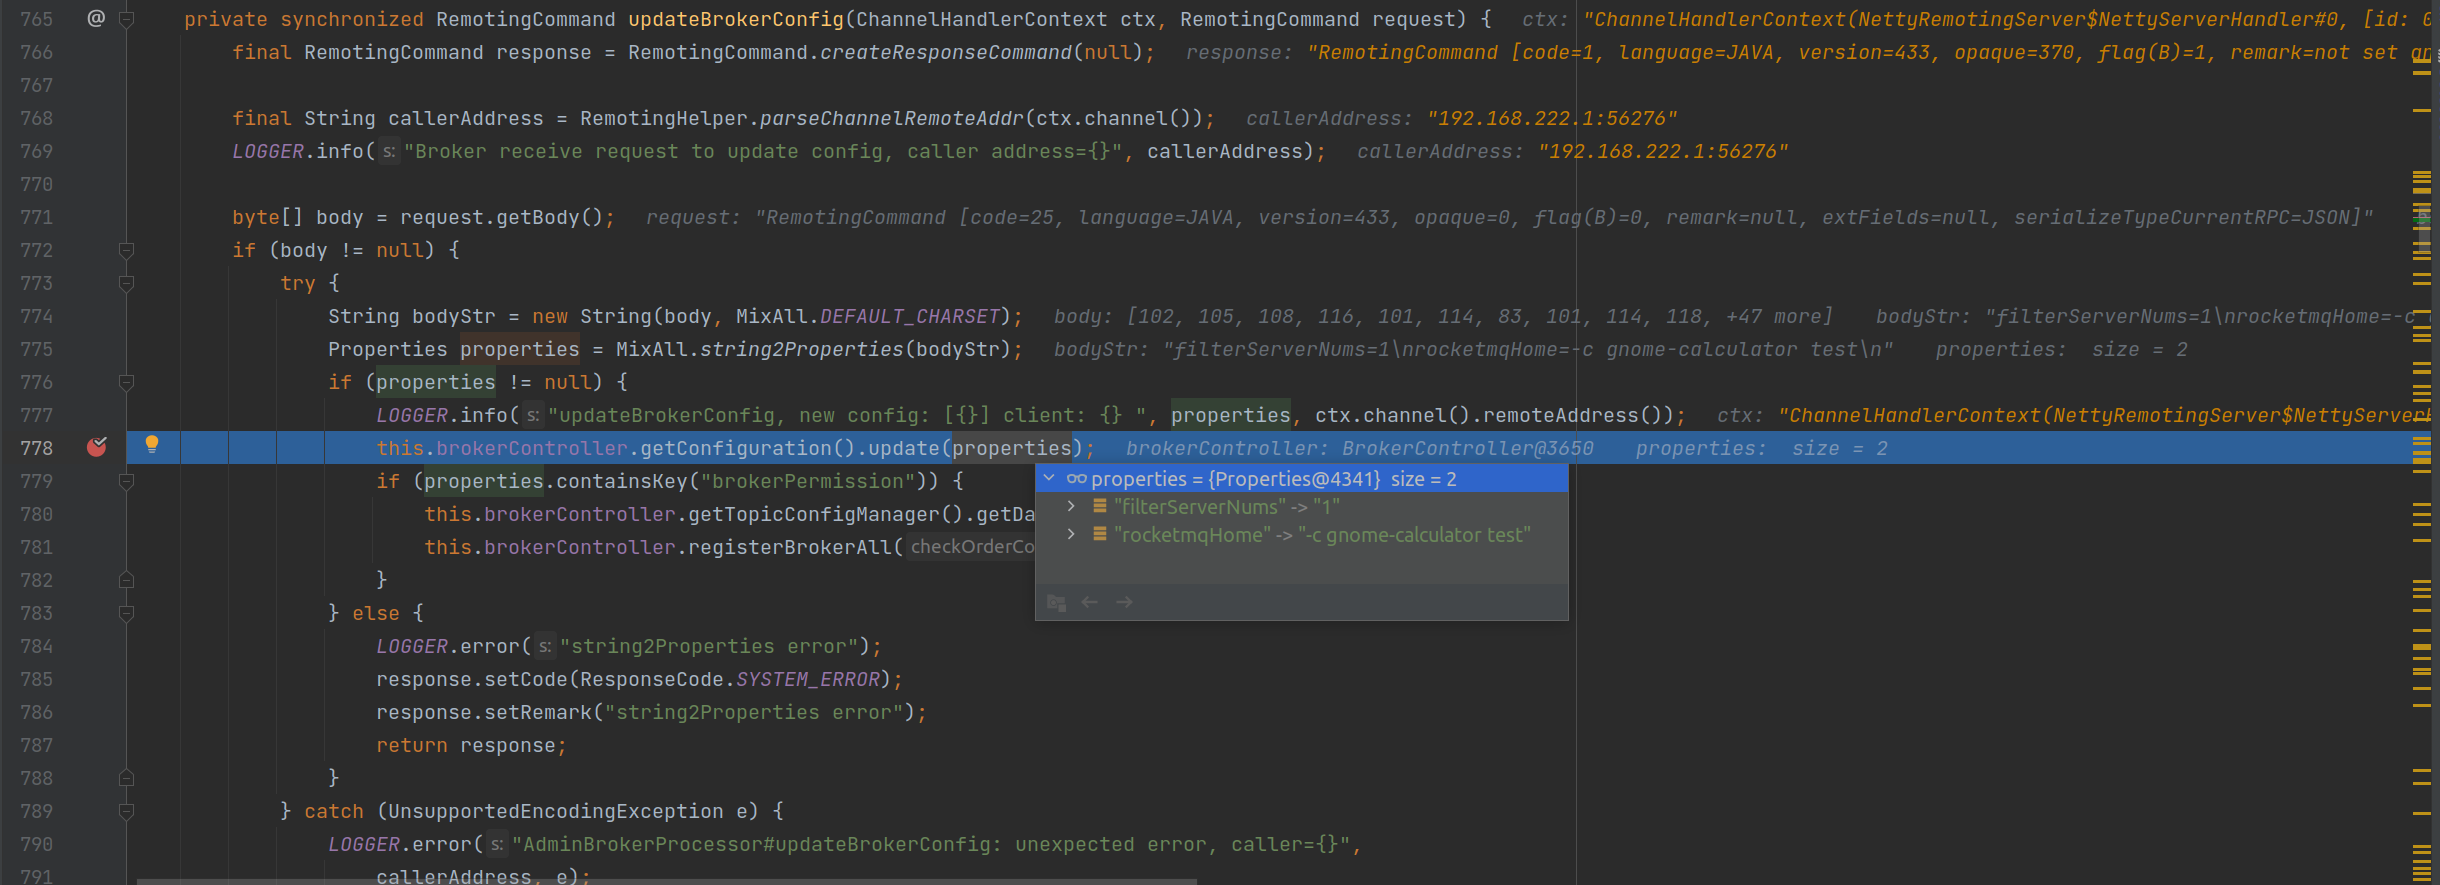Click the "properties: size = 2" hint on line 775

[x=2061, y=349]
